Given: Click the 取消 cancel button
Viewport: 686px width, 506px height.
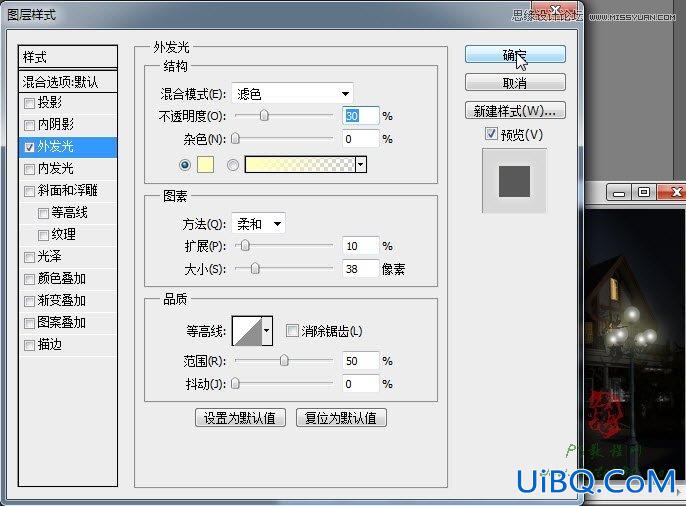Looking at the screenshot, I should click(x=515, y=82).
